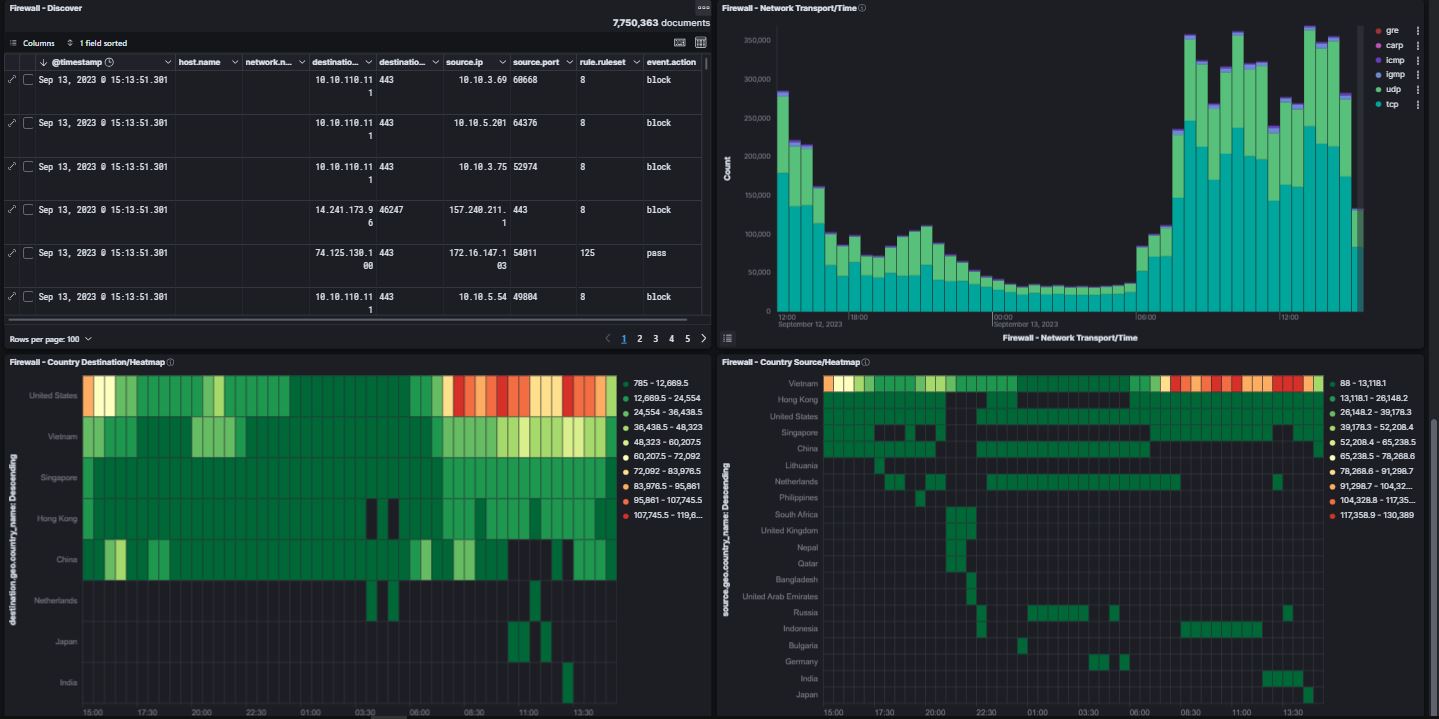1439x719 pixels.
Task: Expand the source.ip column header dropdown
Action: (x=502, y=62)
